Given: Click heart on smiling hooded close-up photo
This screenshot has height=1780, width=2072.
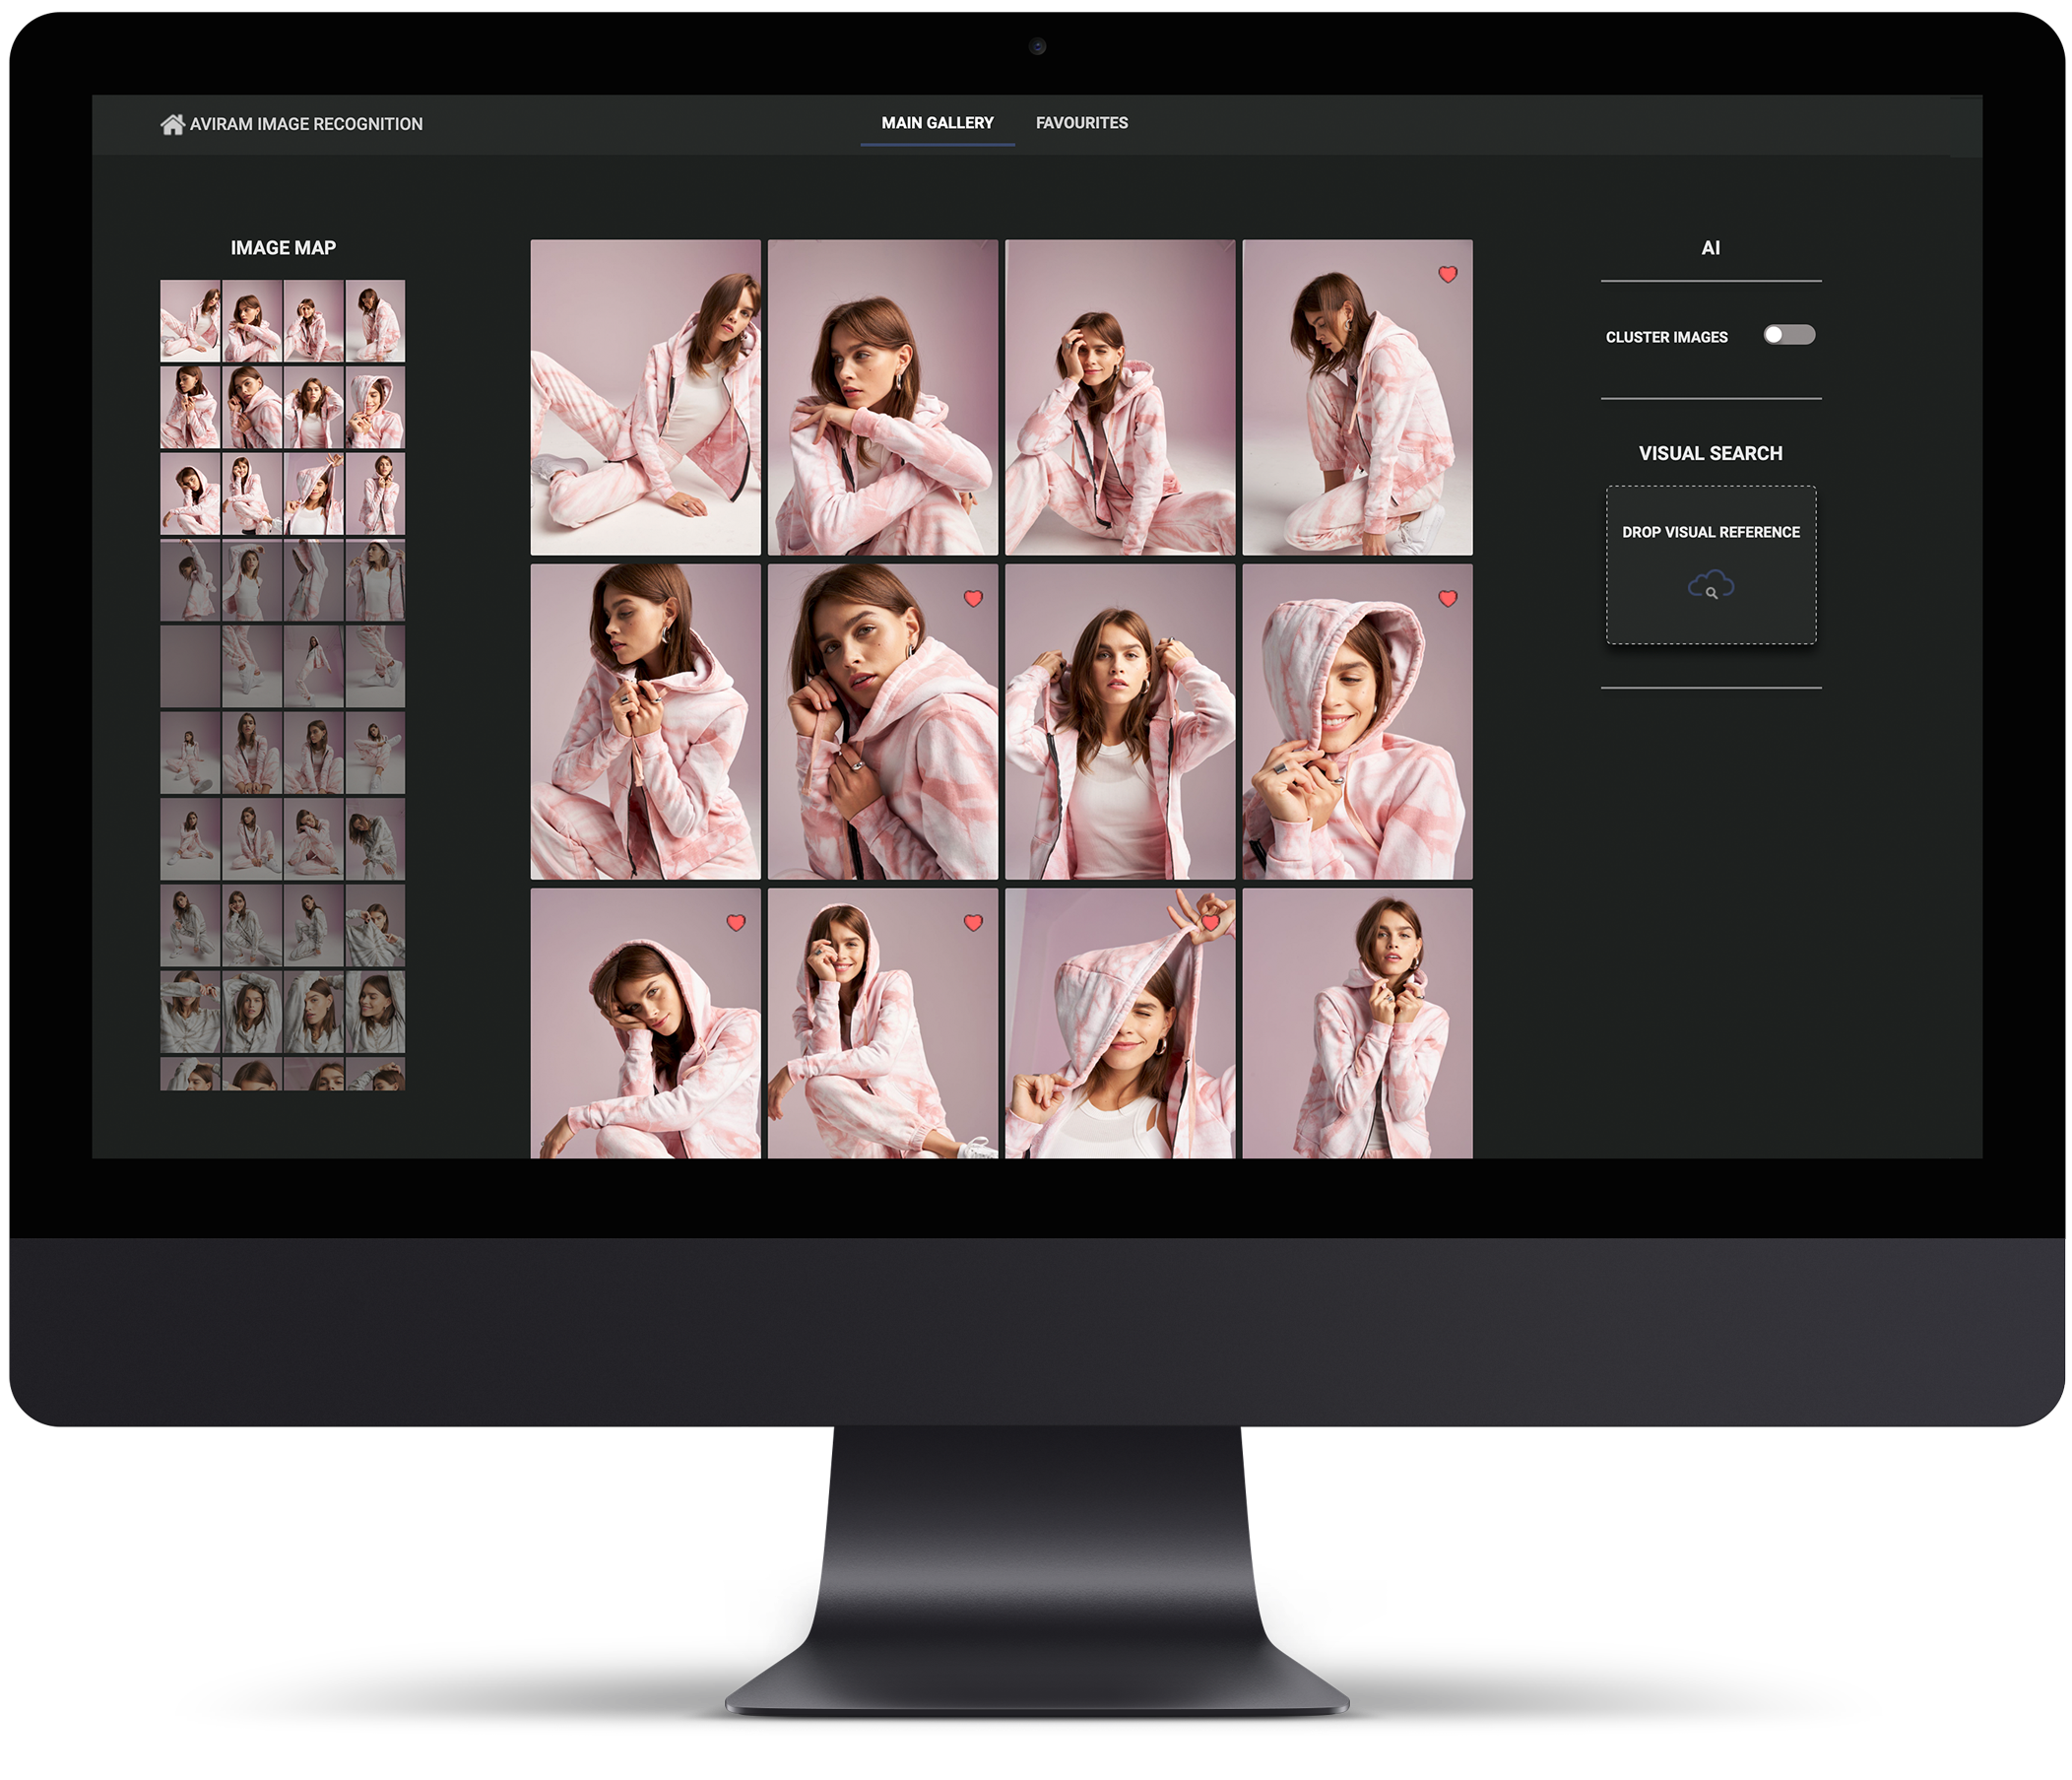Looking at the screenshot, I should pyautogui.click(x=1447, y=598).
